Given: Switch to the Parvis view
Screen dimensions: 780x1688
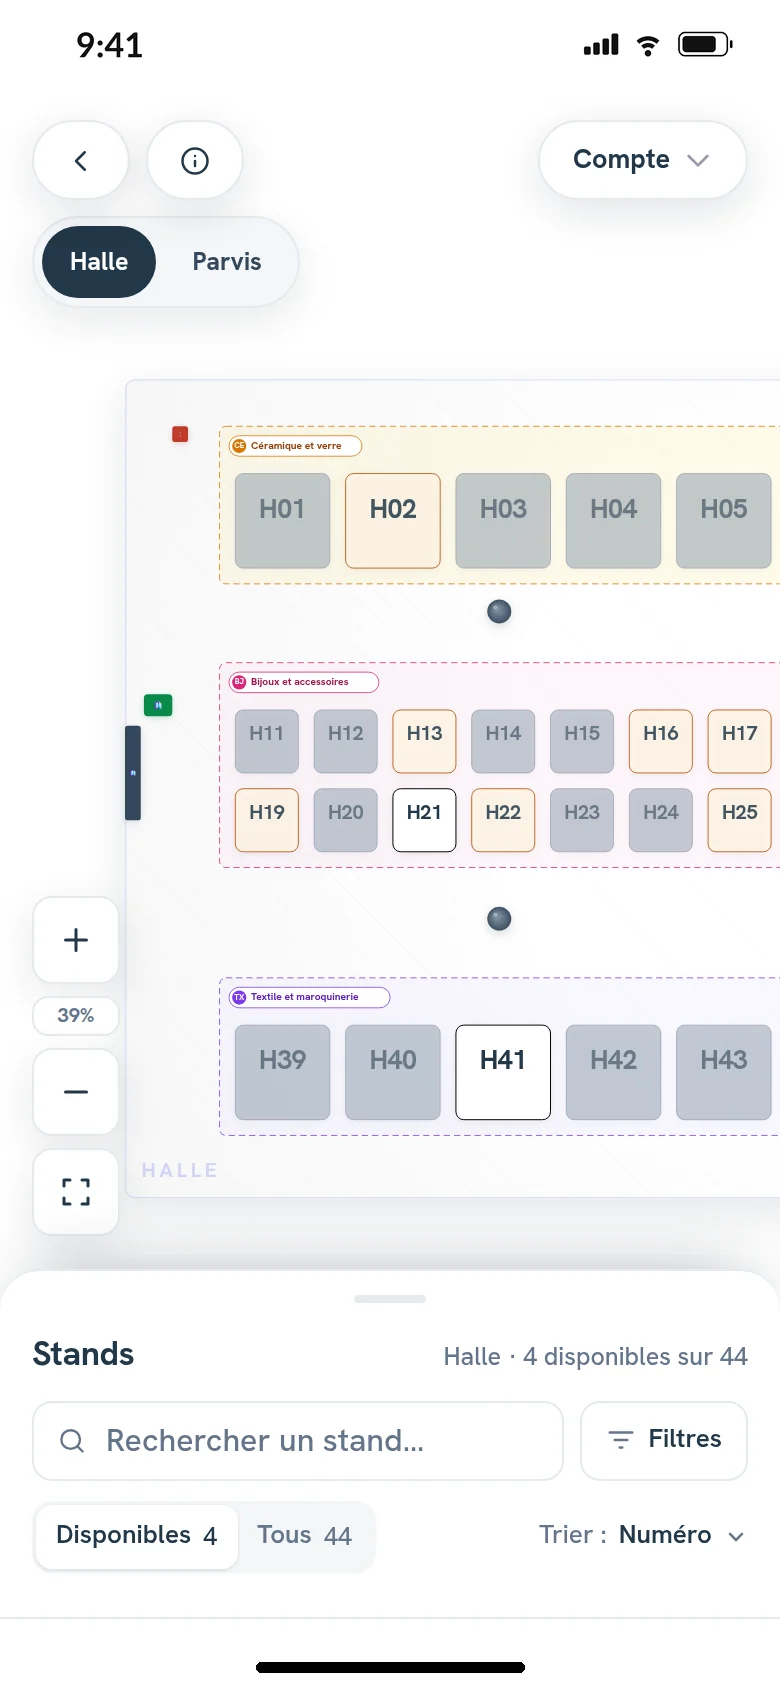Looking at the screenshot, I should point(227,262).
